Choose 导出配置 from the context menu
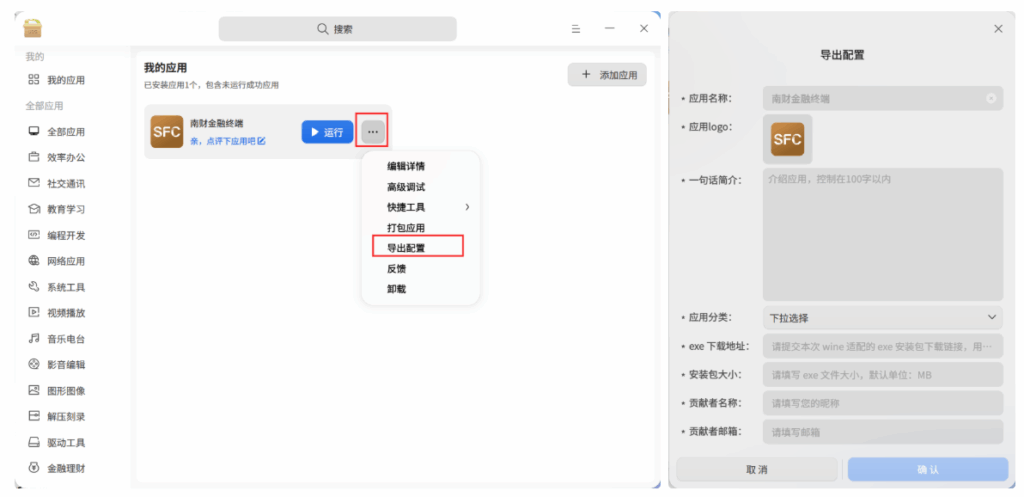Viewport: 1024px width, 497px height. (406, 248)
